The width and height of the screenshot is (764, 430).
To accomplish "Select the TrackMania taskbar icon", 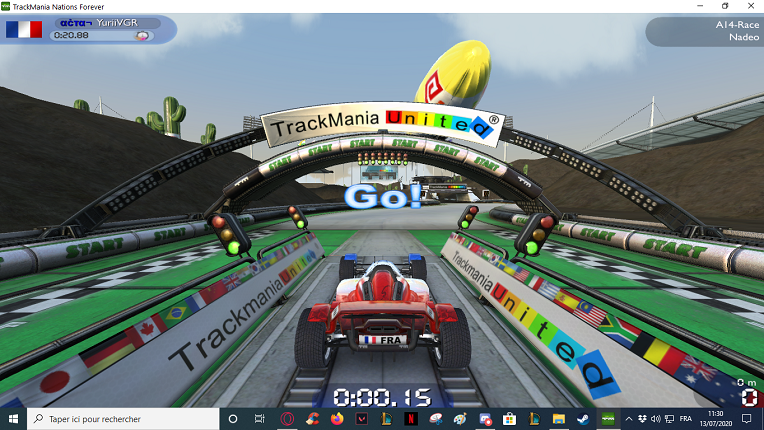I will (x=607, y=419).
